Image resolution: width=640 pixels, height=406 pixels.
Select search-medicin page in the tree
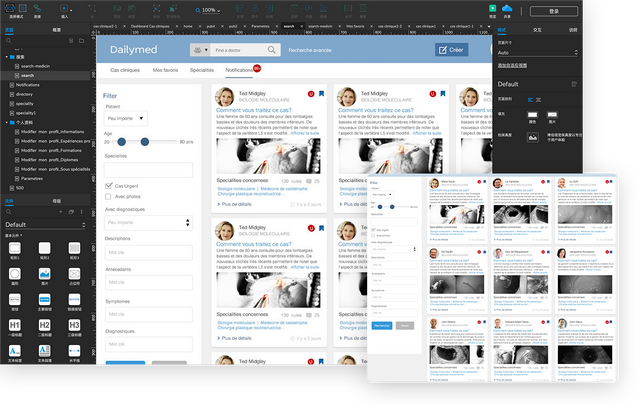(x=35, y=66)
